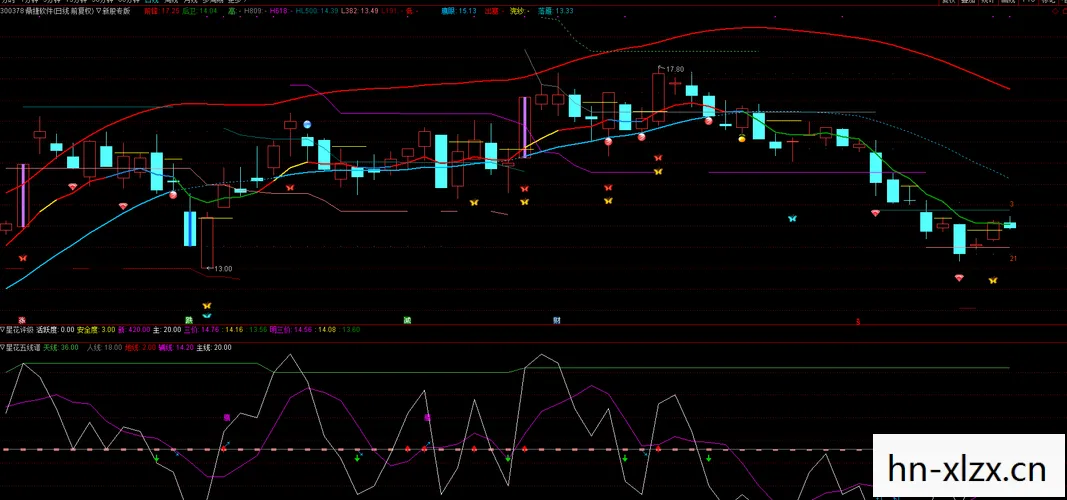The width and height of the screenshot is (1067, 500).
Task: Click the red 涨 event marker icon
Action: point(22,320)
